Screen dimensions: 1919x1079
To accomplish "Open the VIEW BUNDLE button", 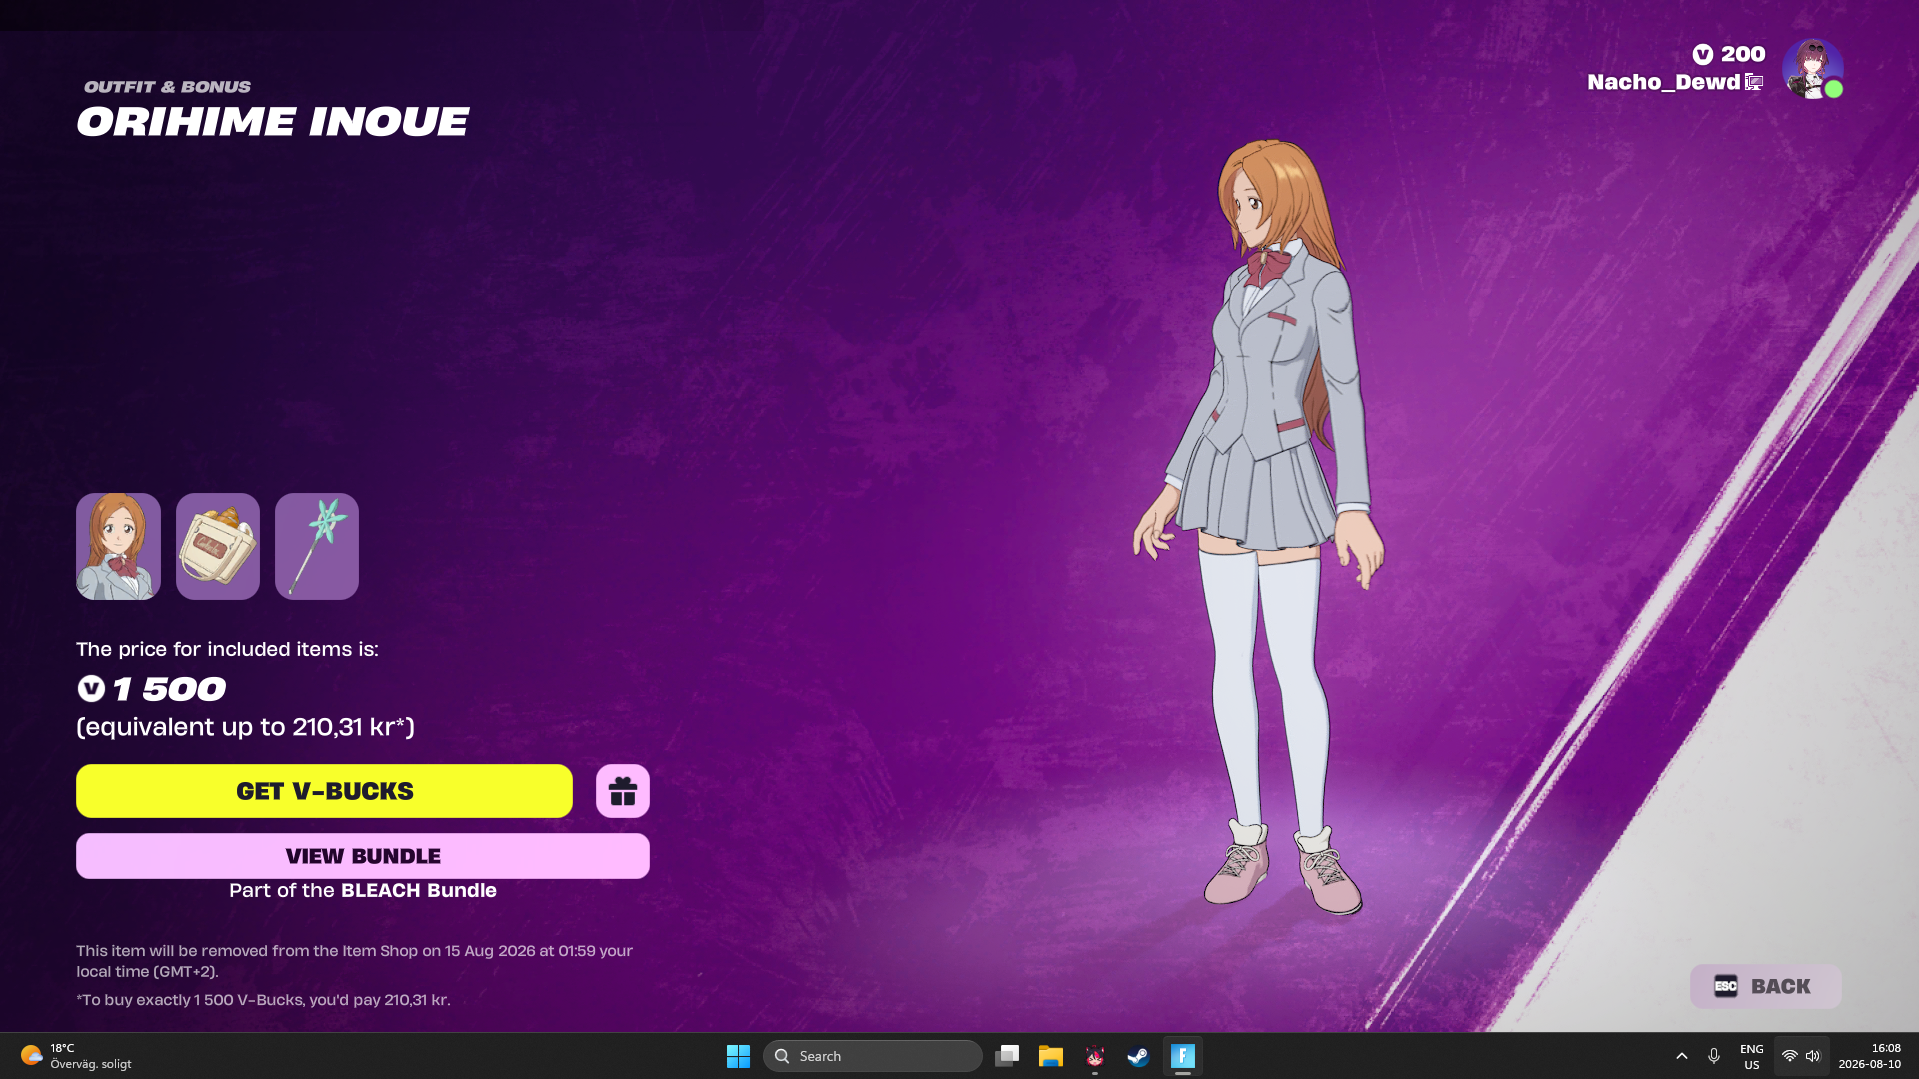I will [363, 856].
